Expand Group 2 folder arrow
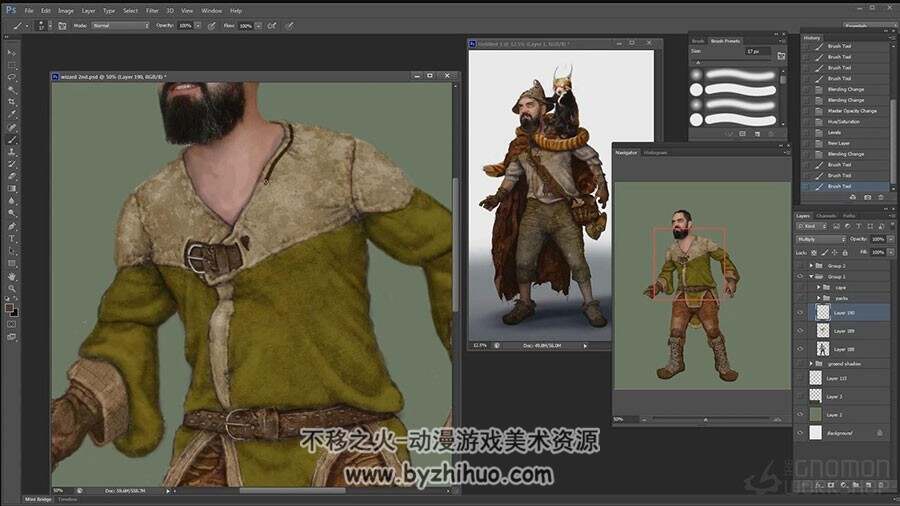Image resolution: width=900 pixels, height=506 pixels. (x=811, y=266)
